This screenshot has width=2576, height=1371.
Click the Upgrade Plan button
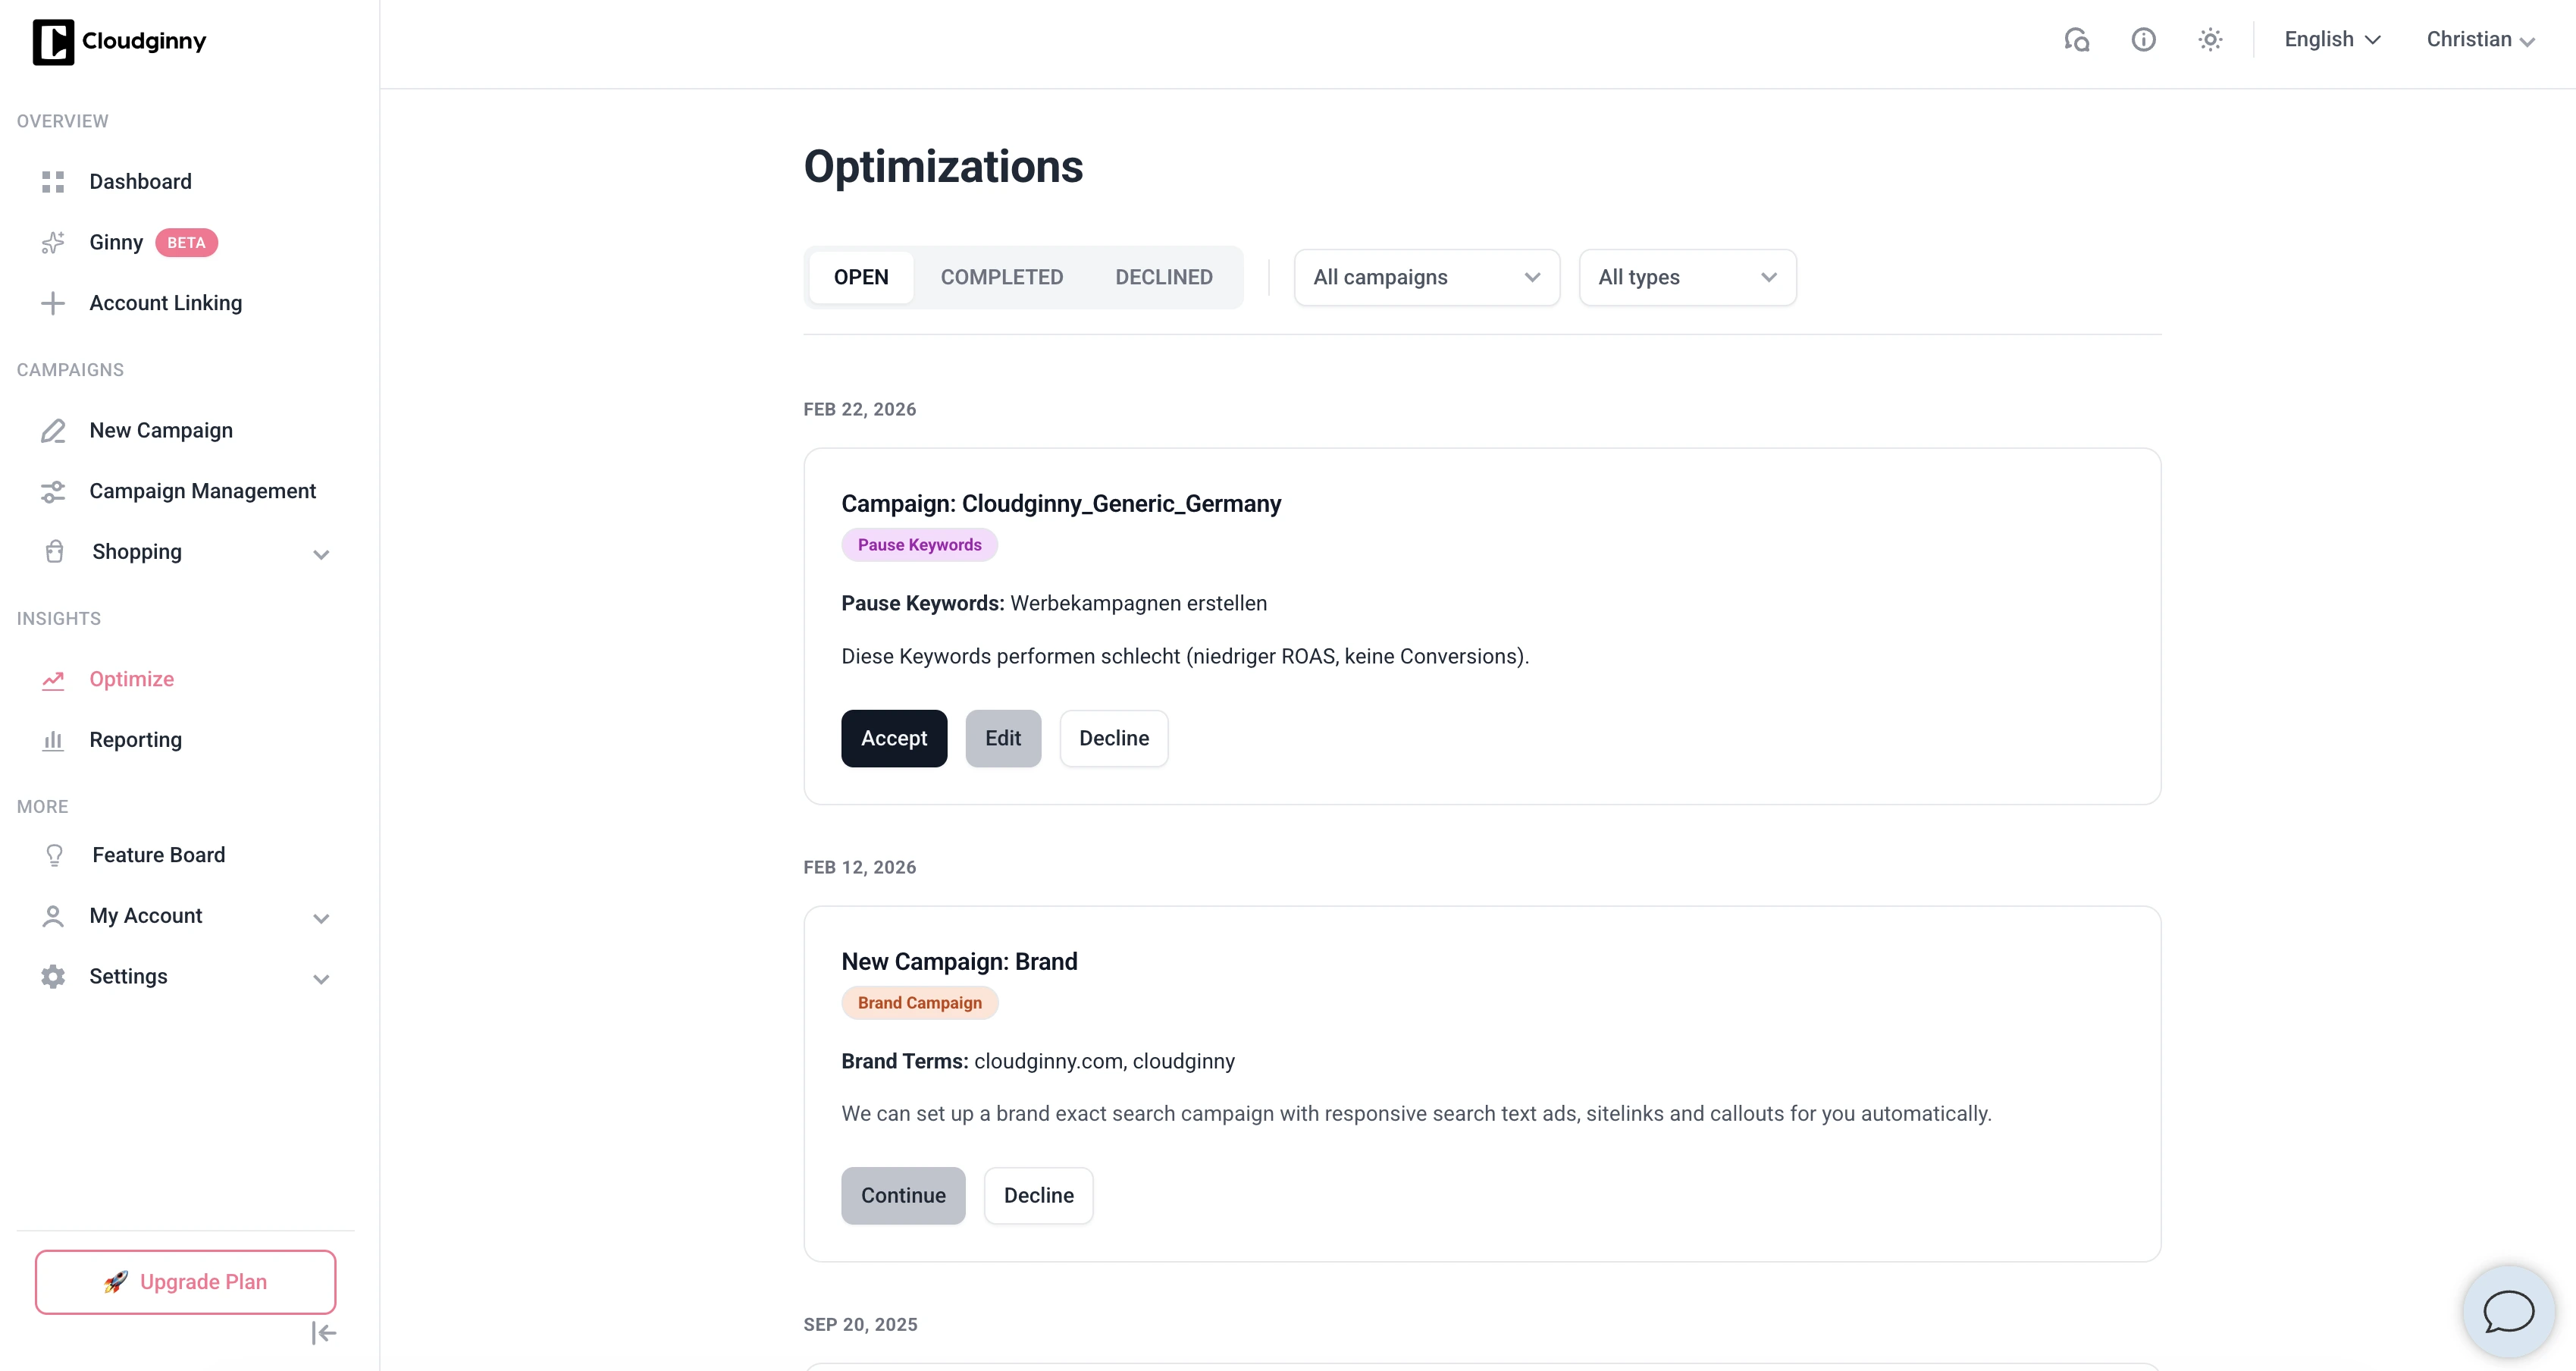click(186, 1282)
